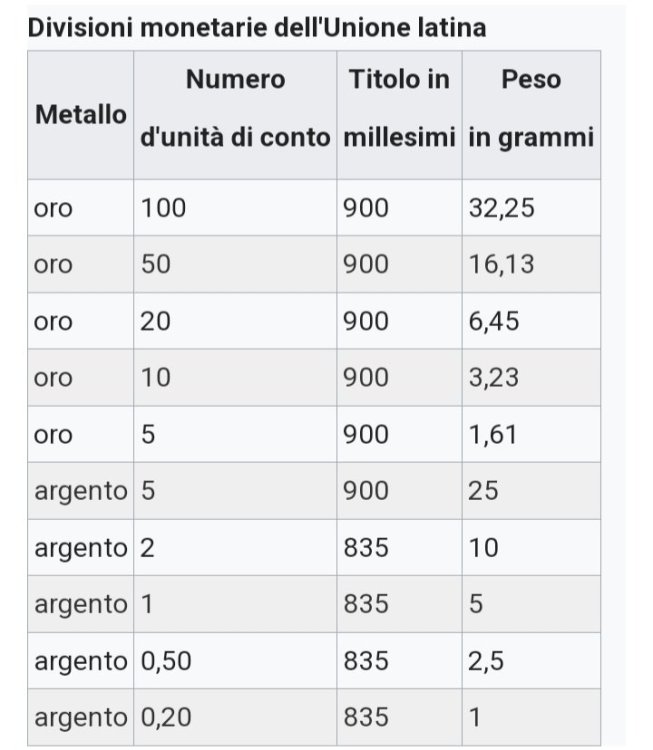Select the weight cell 2,5

pos(485,661)
